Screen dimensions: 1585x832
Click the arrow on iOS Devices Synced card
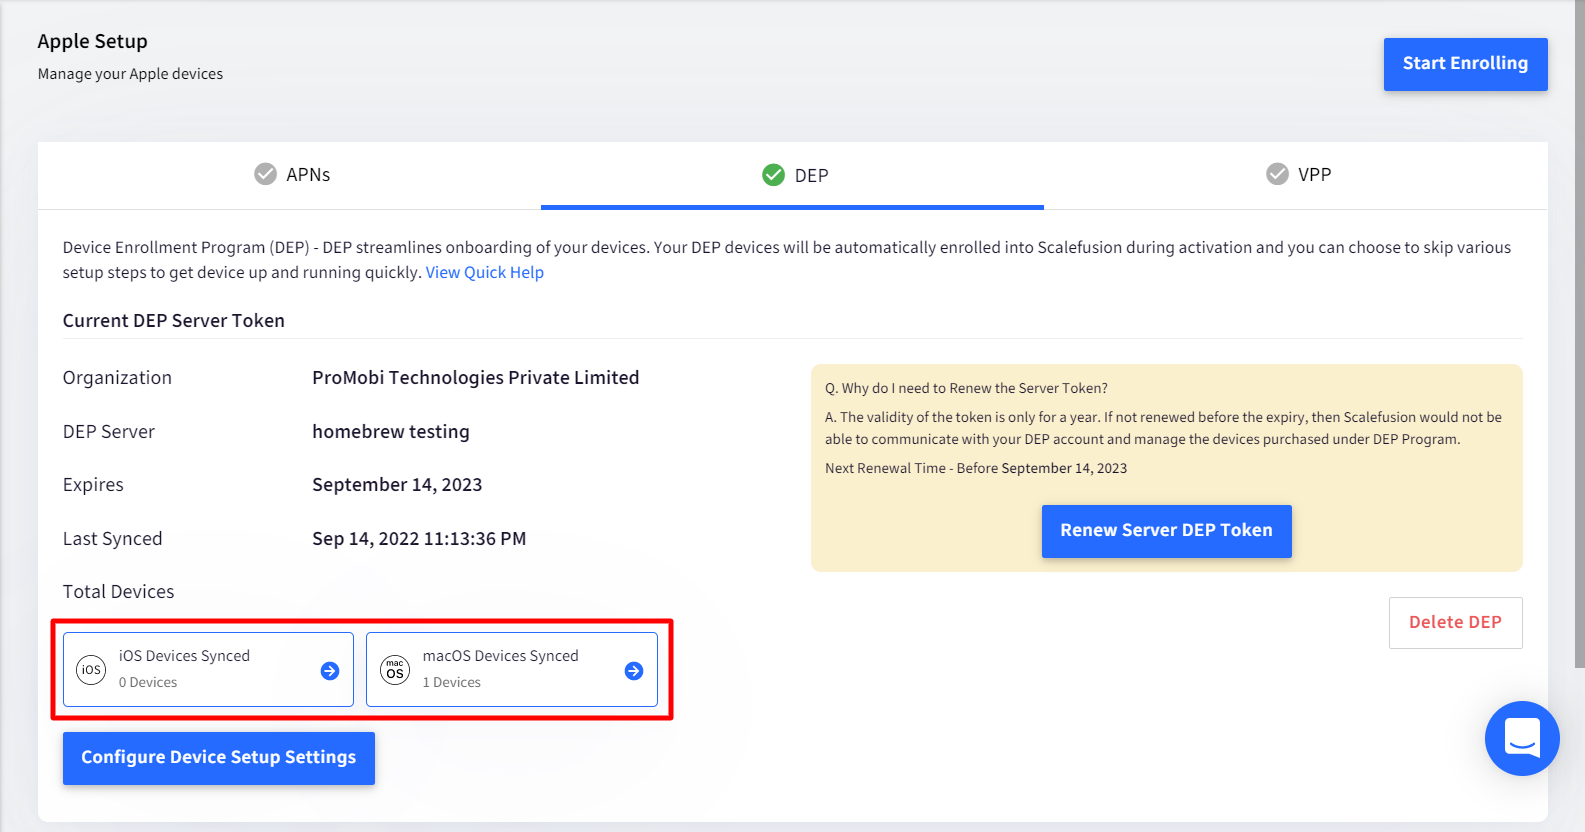pyautogui.click(x=330, y=671)
